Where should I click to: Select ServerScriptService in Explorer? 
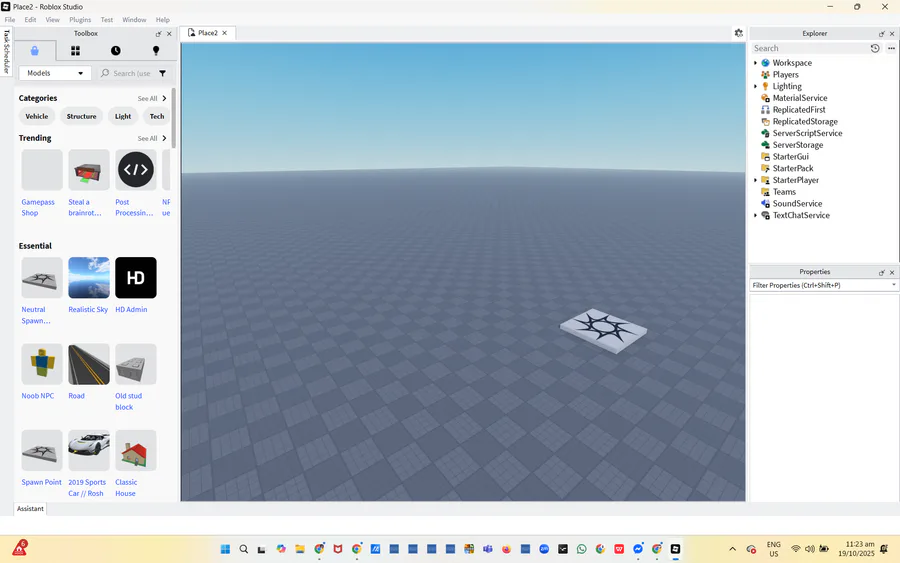click(807, 133)
